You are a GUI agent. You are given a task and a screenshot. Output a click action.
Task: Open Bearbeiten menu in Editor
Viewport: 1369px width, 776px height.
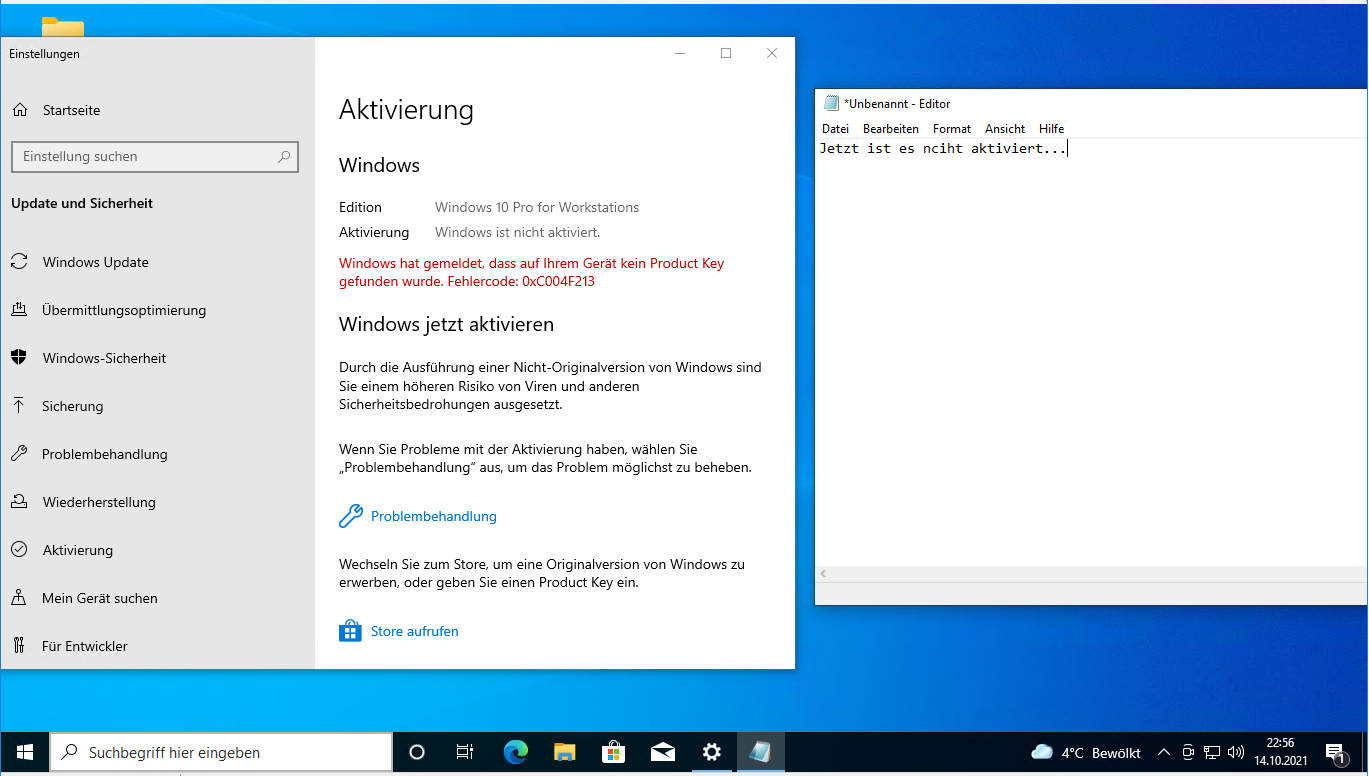[890, 129]
